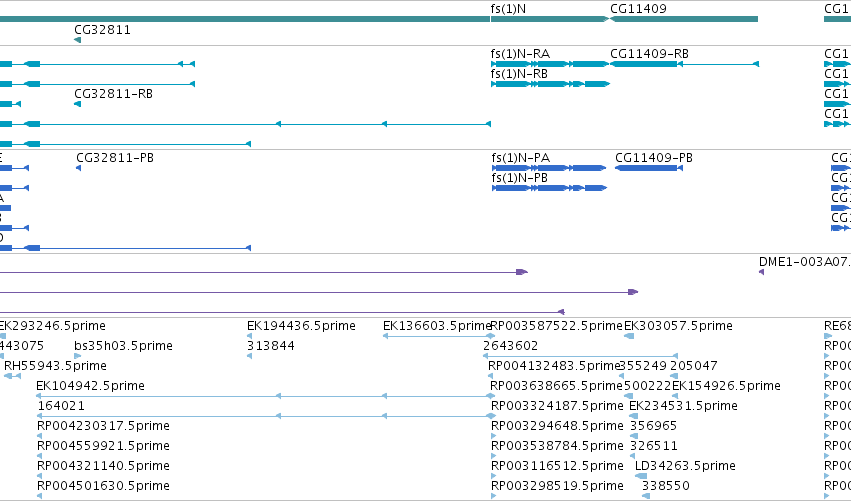The height and width of the screenshot is (501, 851).
Task: Select EST RP003324187.5prime label
Action: click(x=557, y=406)
